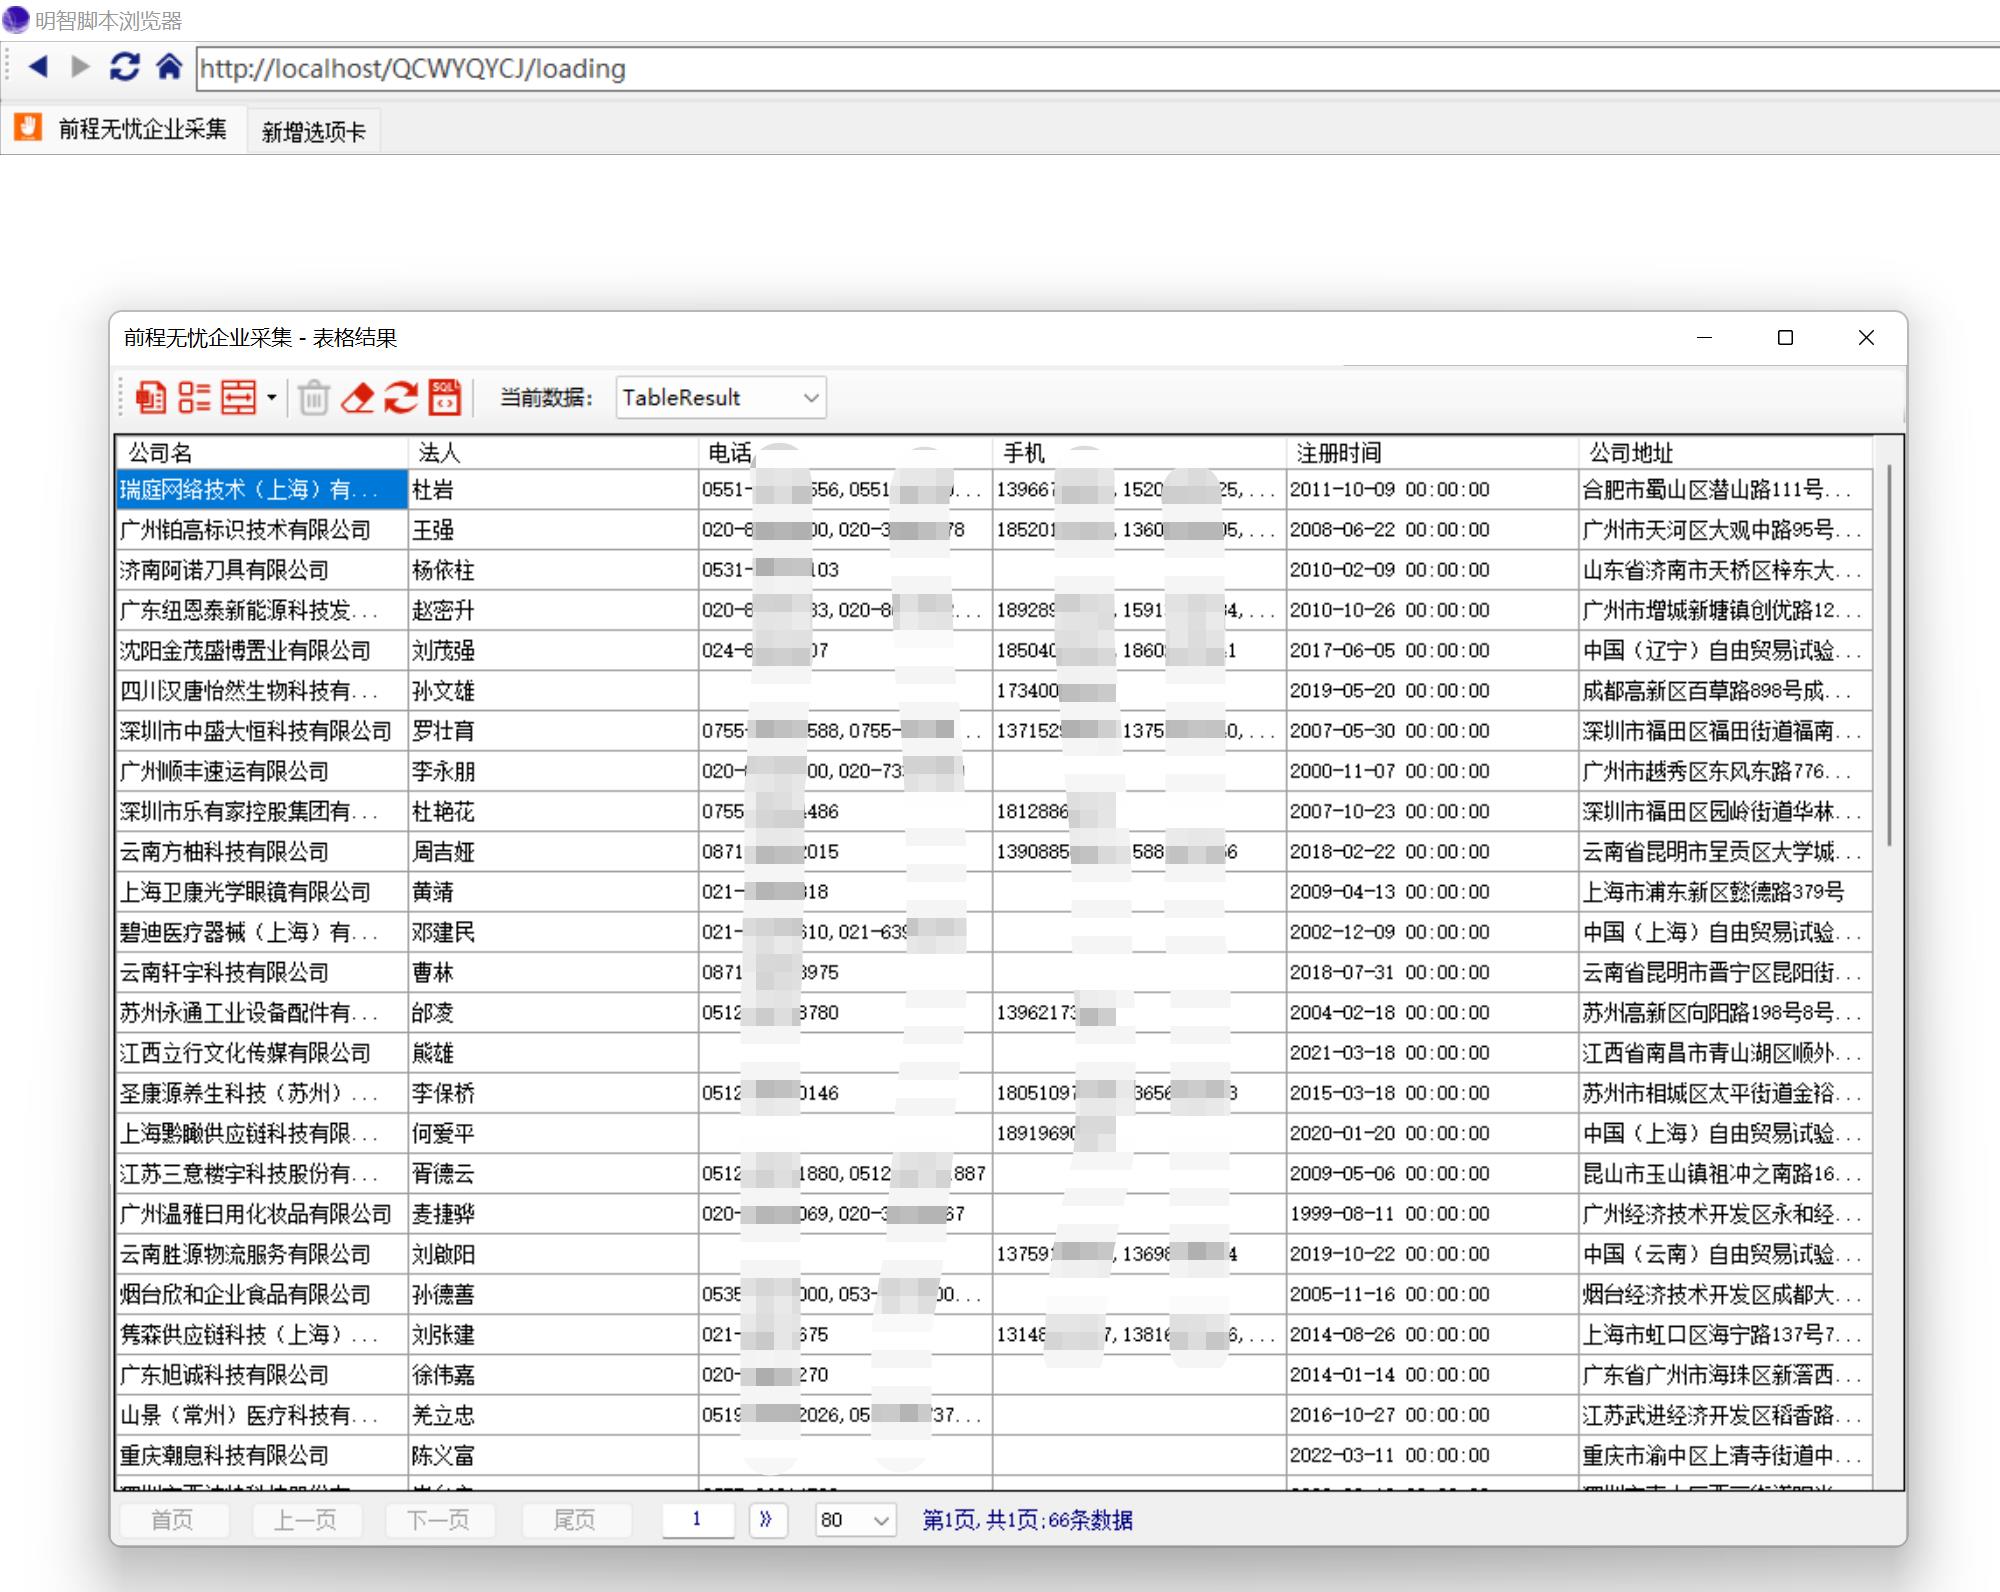This screenshot has width=2000, height=1592.
Task: Open the TableResult data dropdown
Action: (x=721, y=398)
